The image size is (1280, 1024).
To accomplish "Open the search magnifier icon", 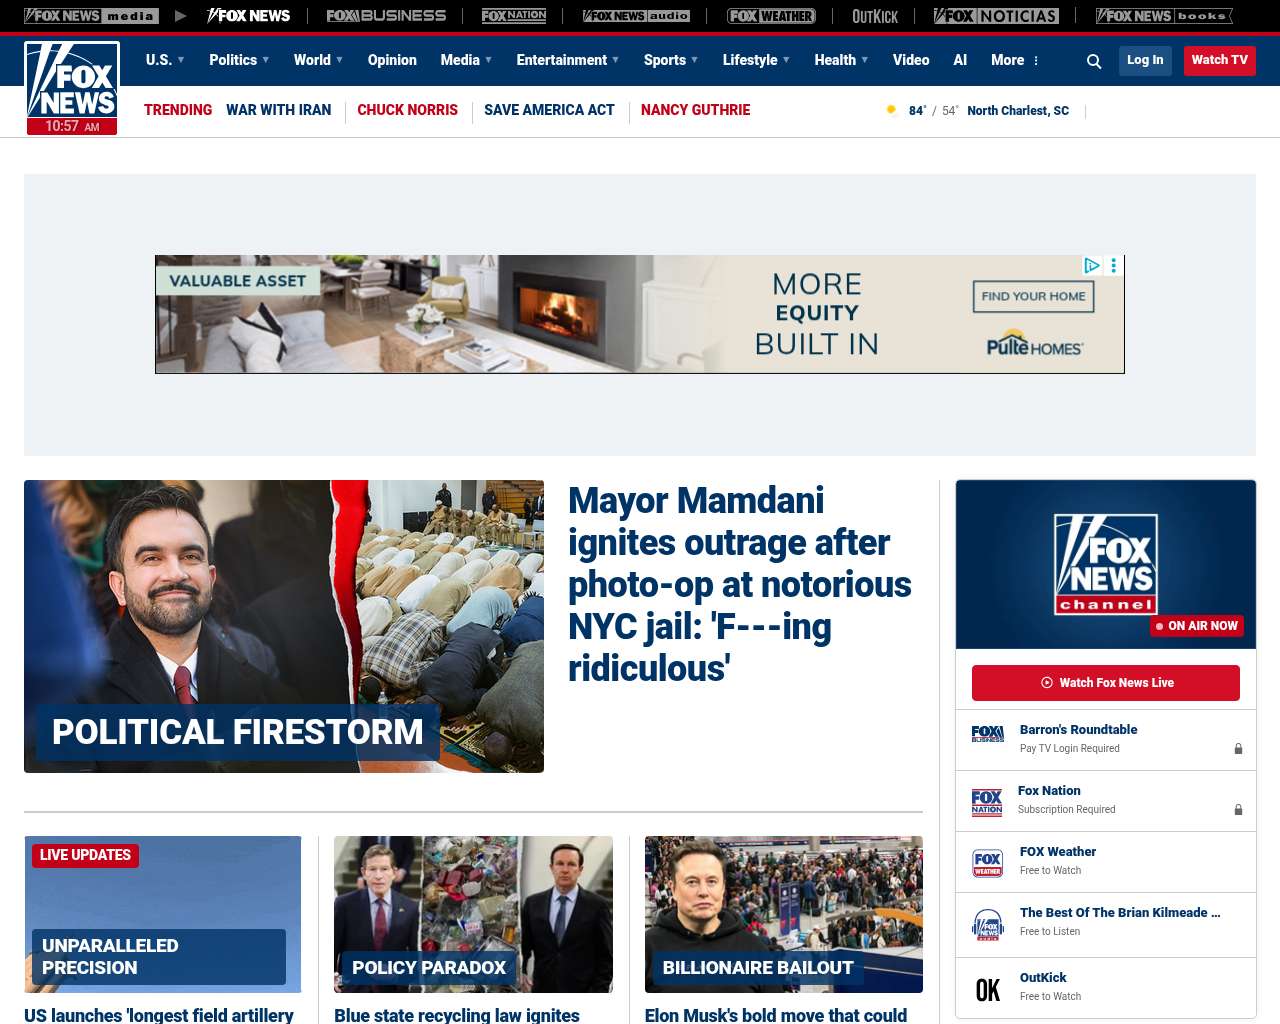I will (x=1094, y=61).
